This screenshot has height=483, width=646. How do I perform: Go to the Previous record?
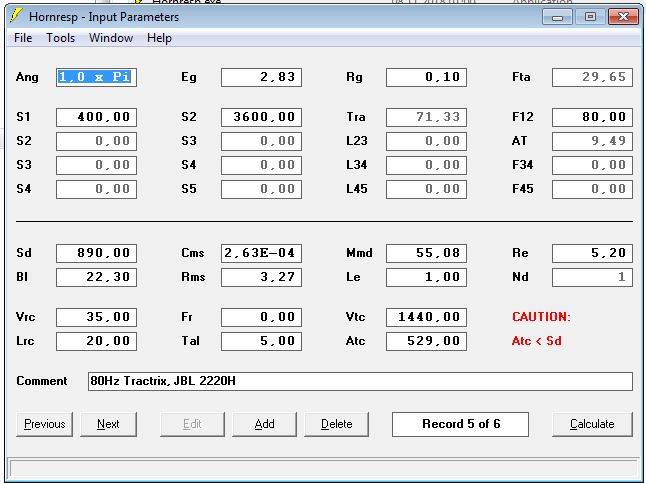[44, 424]
